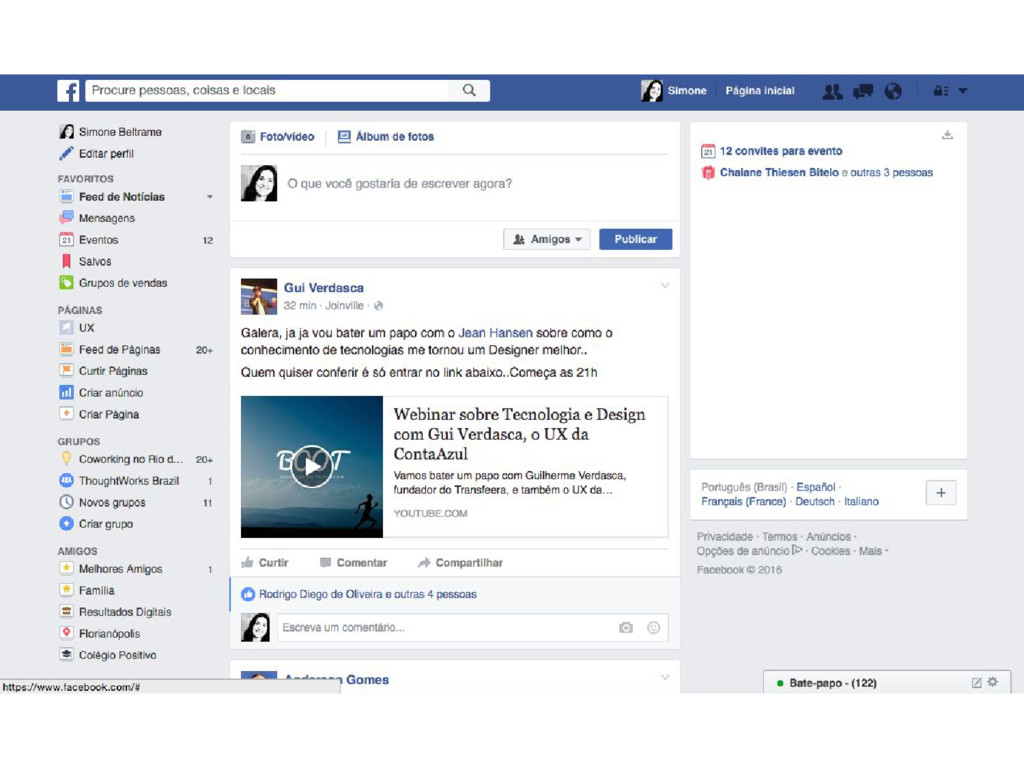Open the friend requests icon

coord(832,91)
